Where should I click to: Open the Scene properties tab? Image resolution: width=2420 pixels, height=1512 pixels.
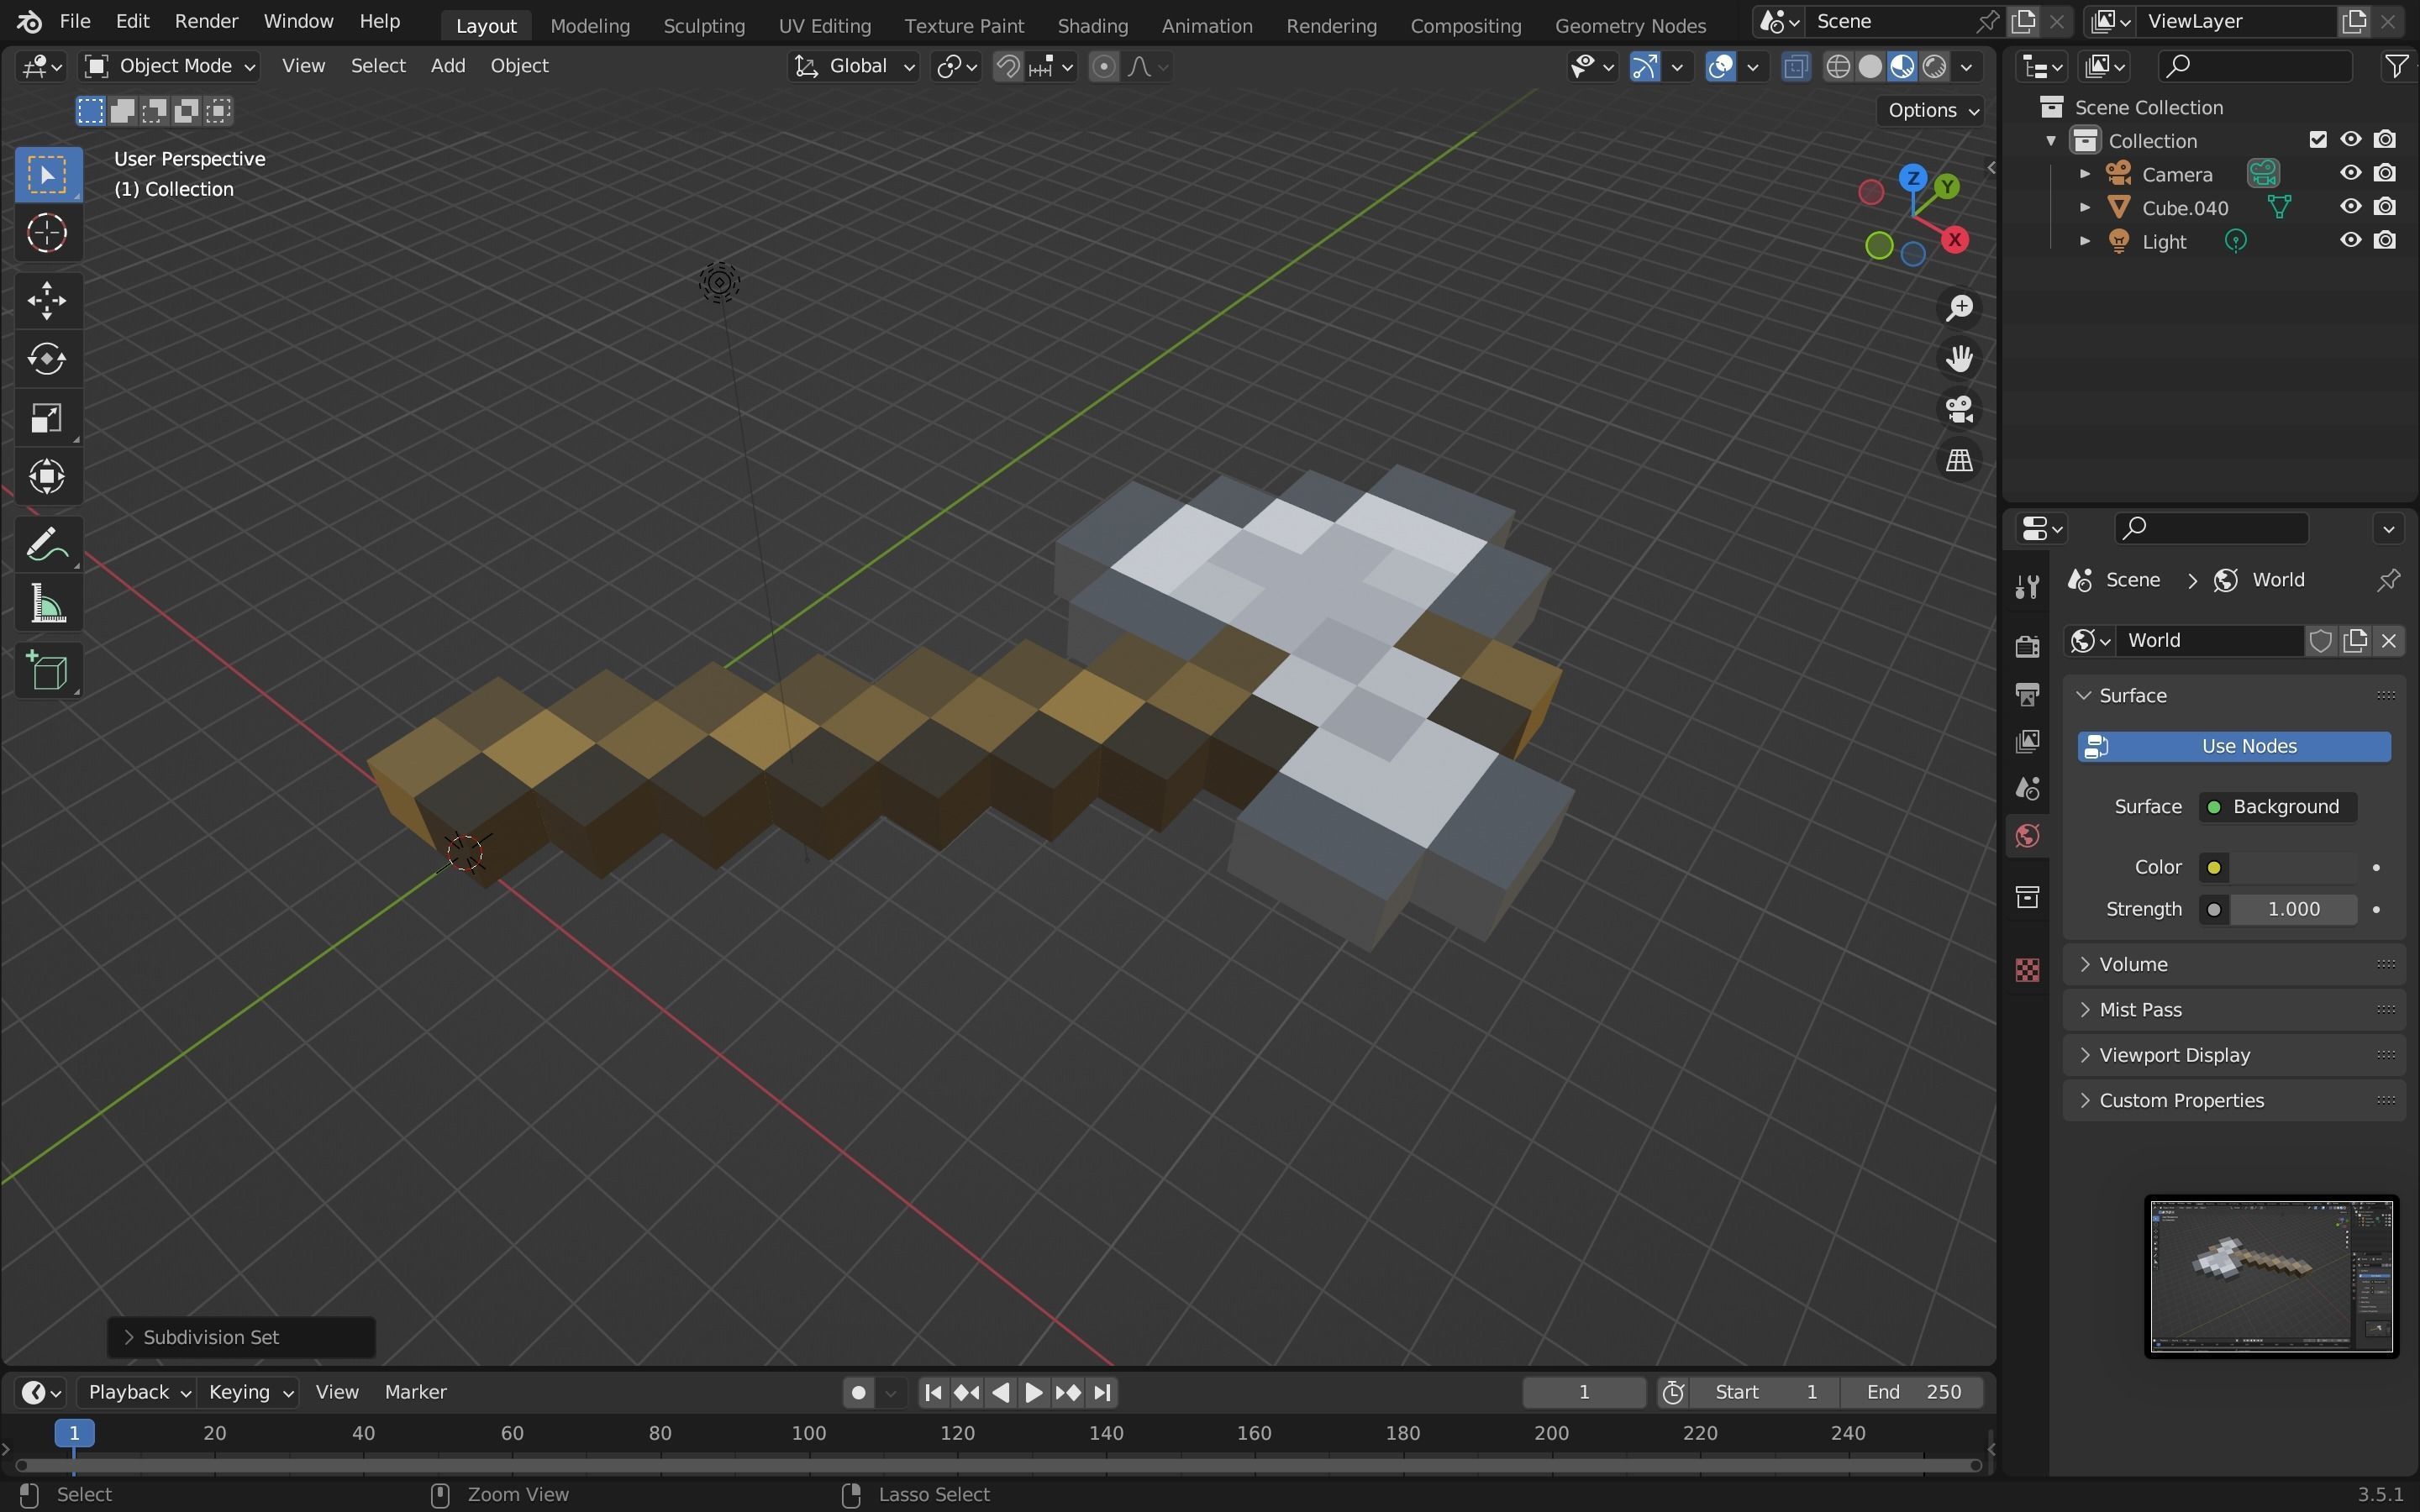tap(2027, 789)
